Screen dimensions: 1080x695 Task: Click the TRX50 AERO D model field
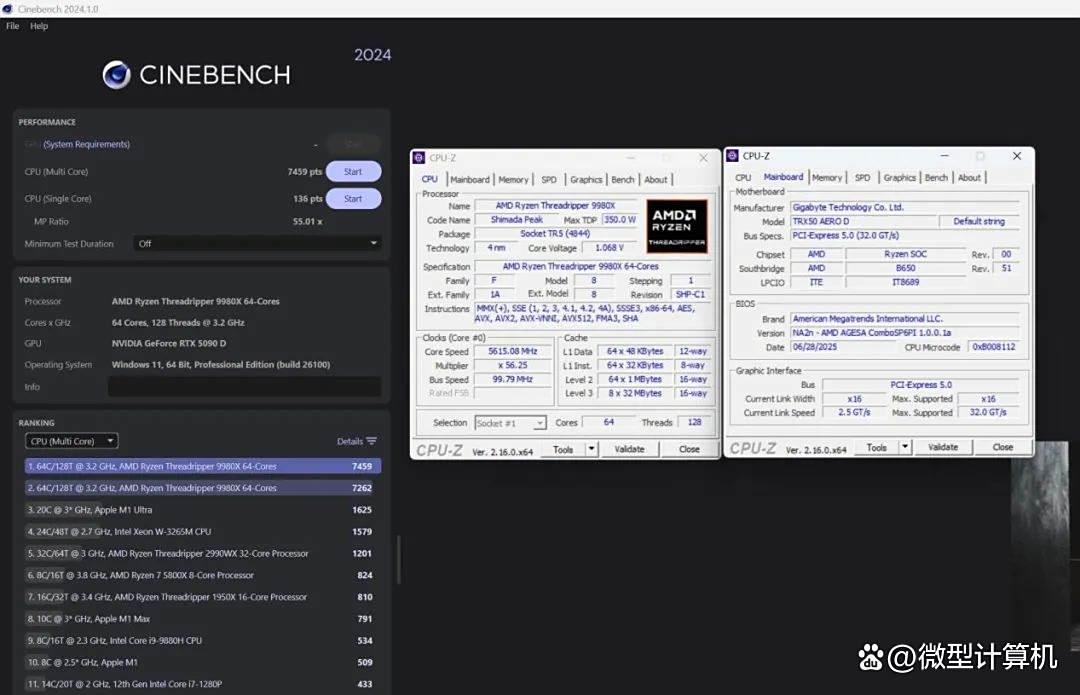pyautogui.click(x=864, y=221)
